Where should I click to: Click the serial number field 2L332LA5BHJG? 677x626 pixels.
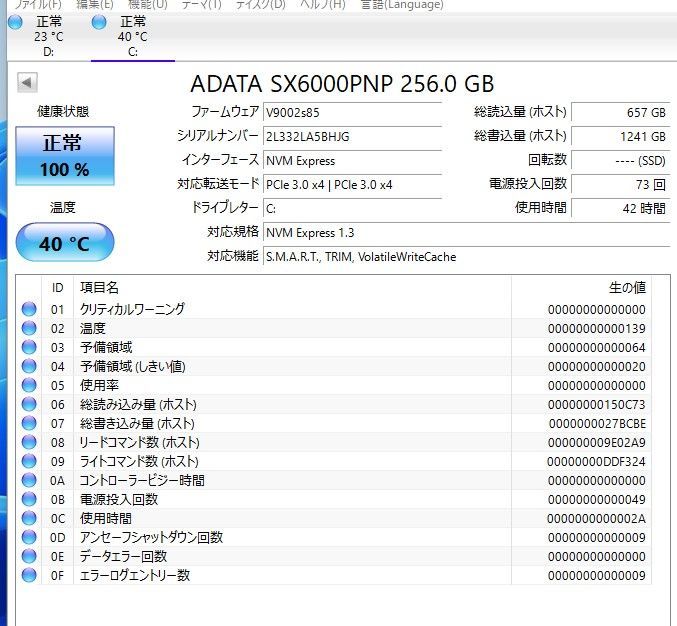(x=352, y=137)
